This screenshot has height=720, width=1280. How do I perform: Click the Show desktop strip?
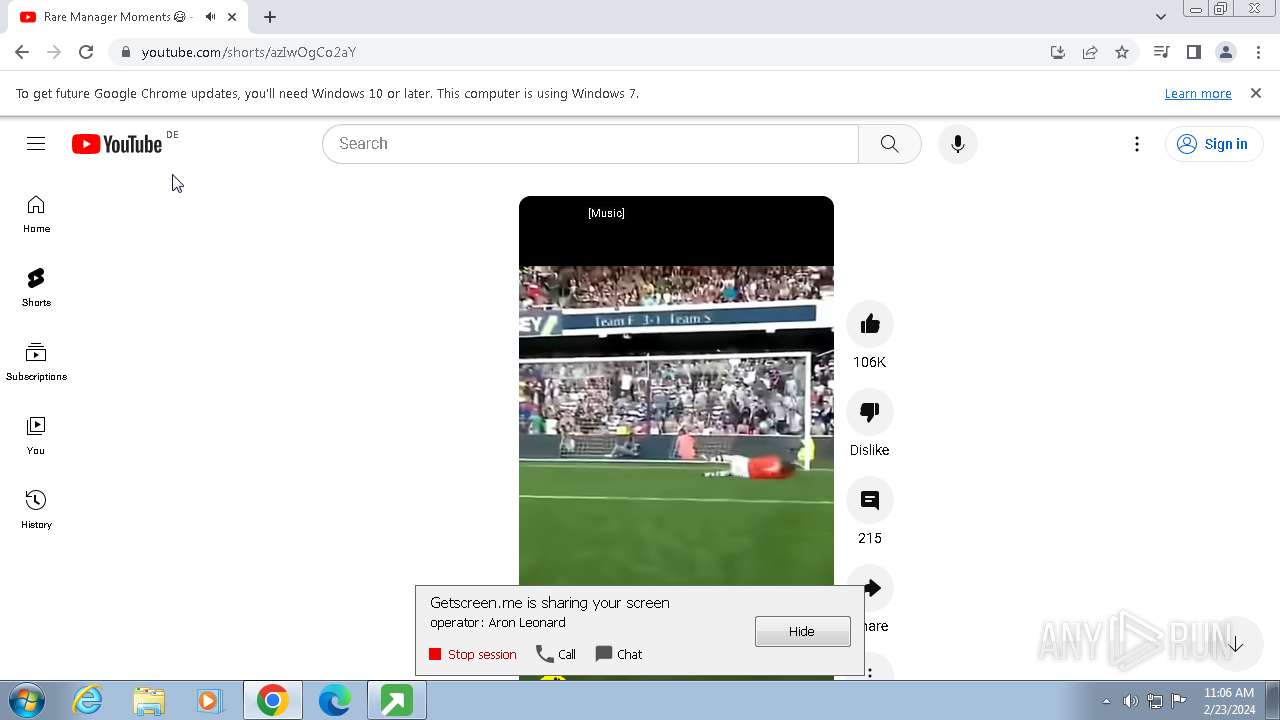point(1272,701)
